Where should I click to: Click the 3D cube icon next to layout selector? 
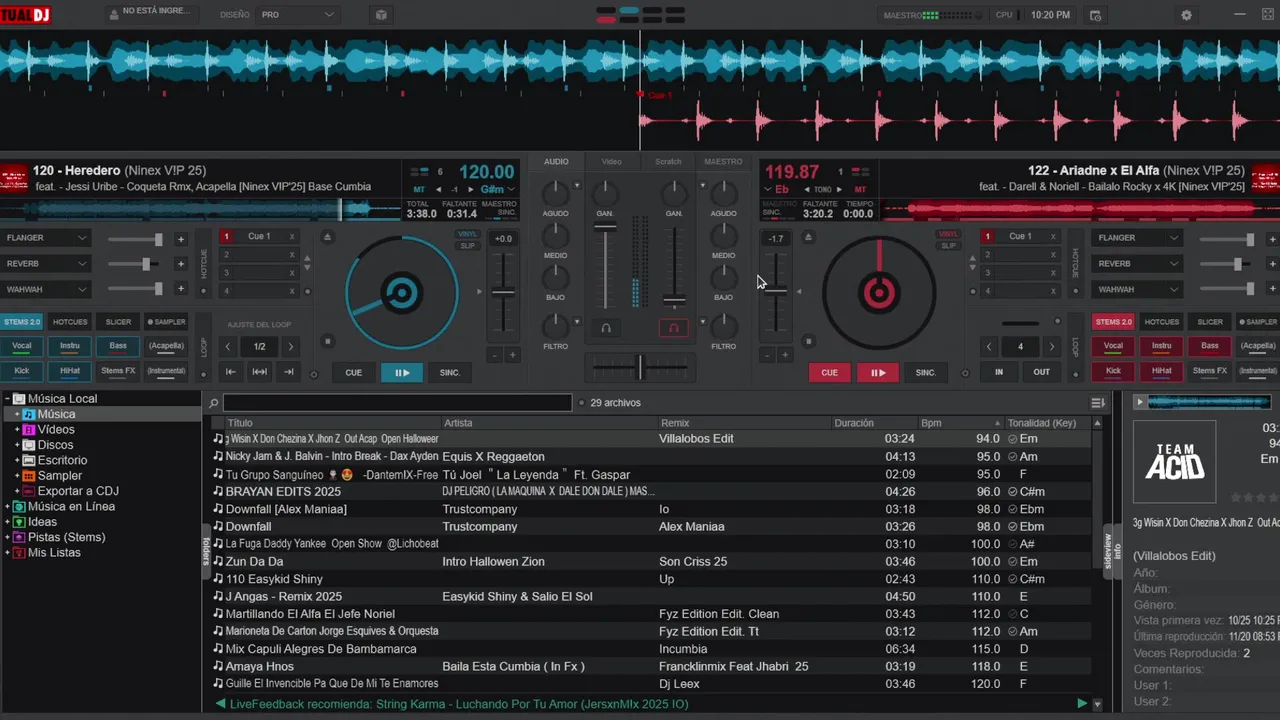point(381,15)
